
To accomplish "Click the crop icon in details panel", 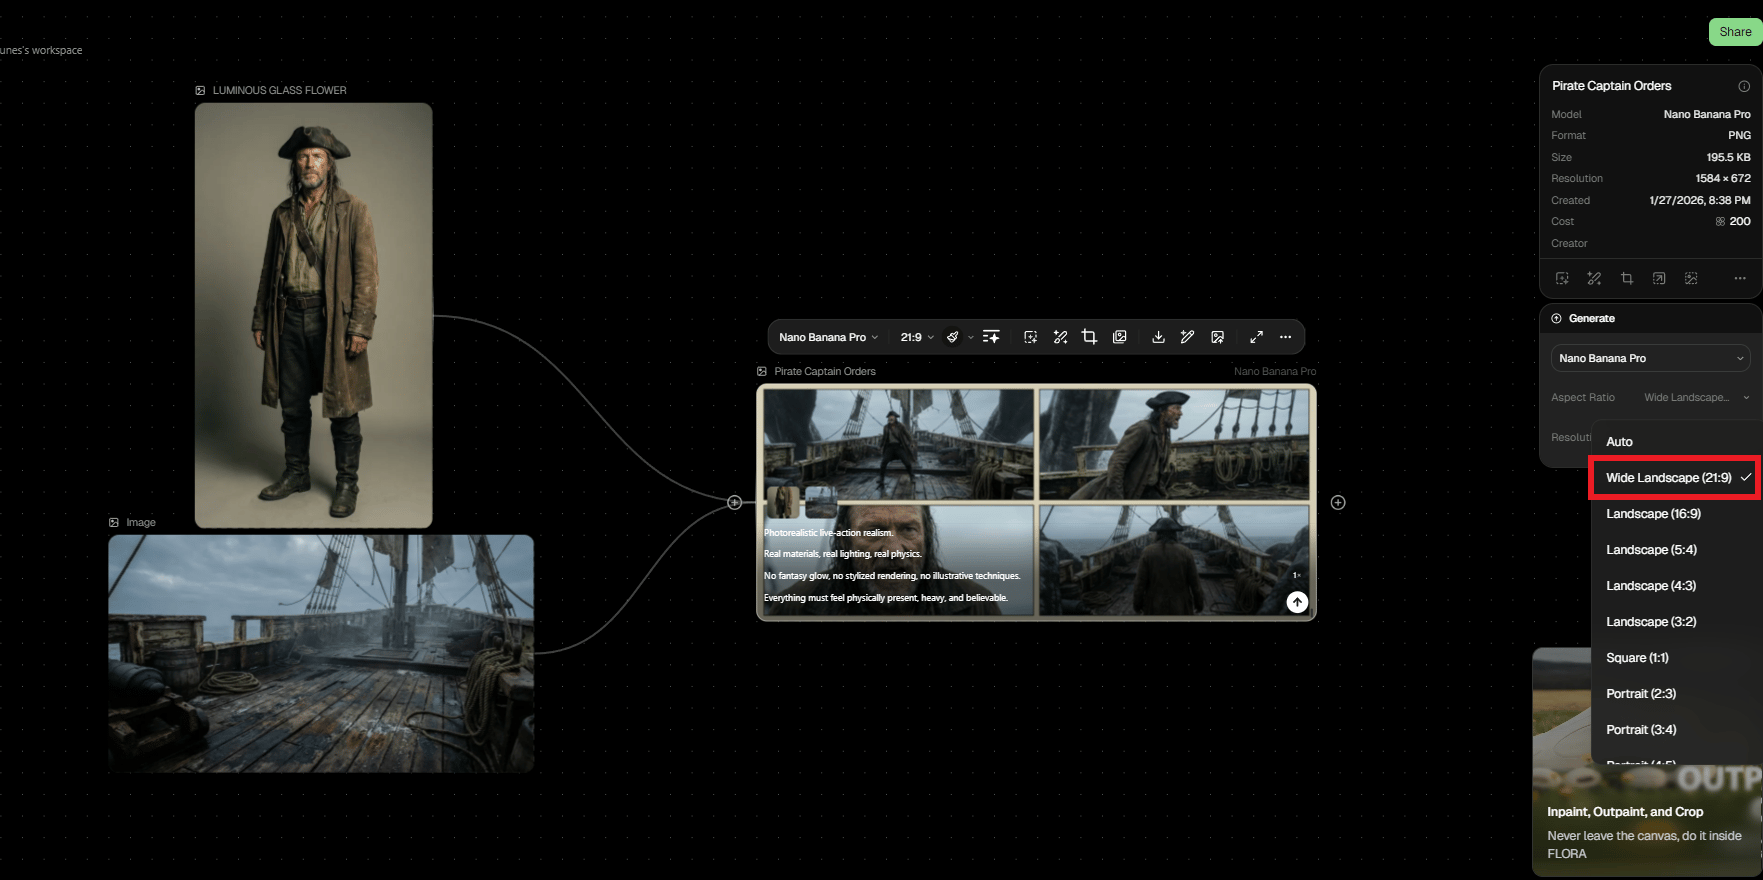I will (1627, 278).
